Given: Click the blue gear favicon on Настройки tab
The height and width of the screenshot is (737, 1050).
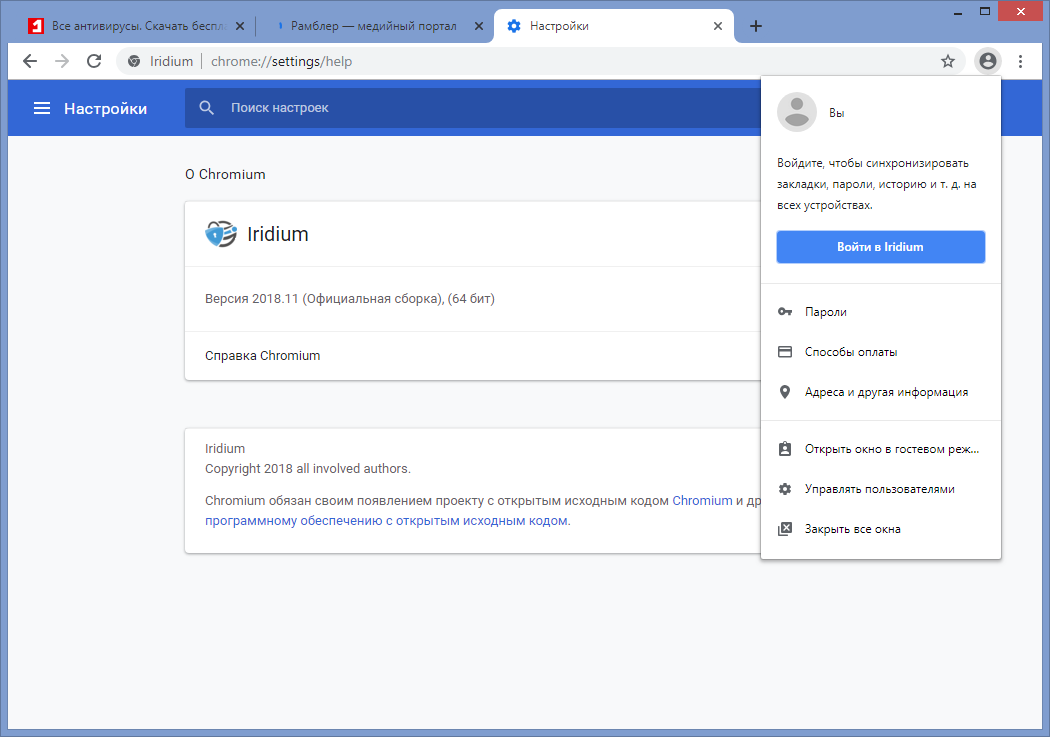Looking at the screenshot, I should click(514, 26).
